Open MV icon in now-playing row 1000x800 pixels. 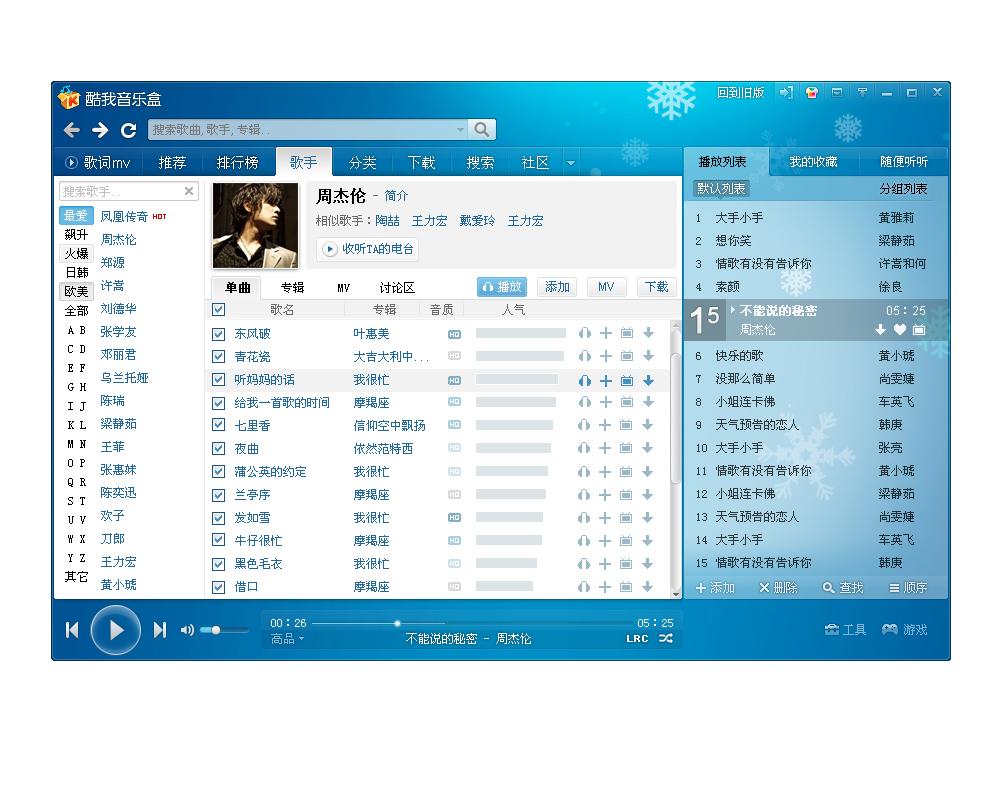919,330
